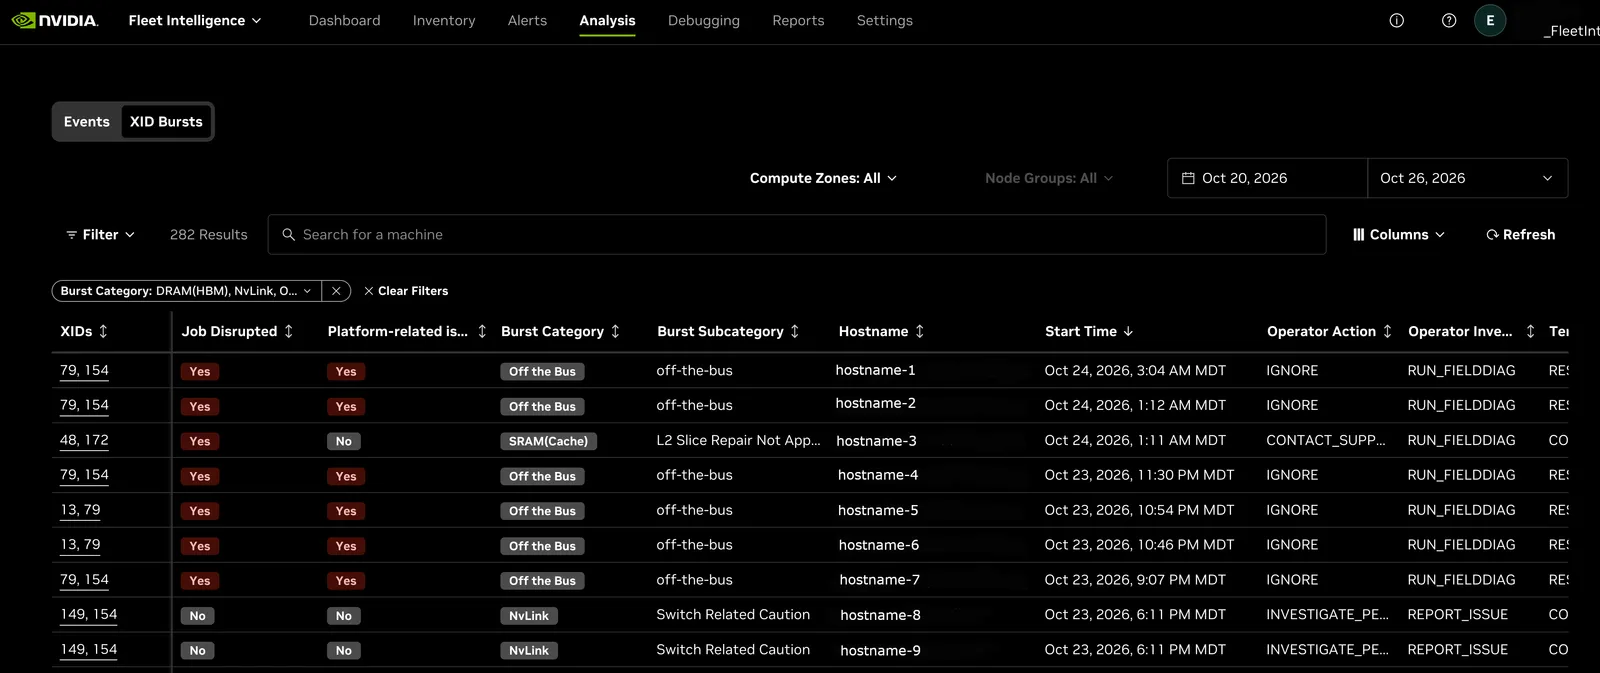Expand the Oct 26, 2026 end date dropdown

[1467, 178]
